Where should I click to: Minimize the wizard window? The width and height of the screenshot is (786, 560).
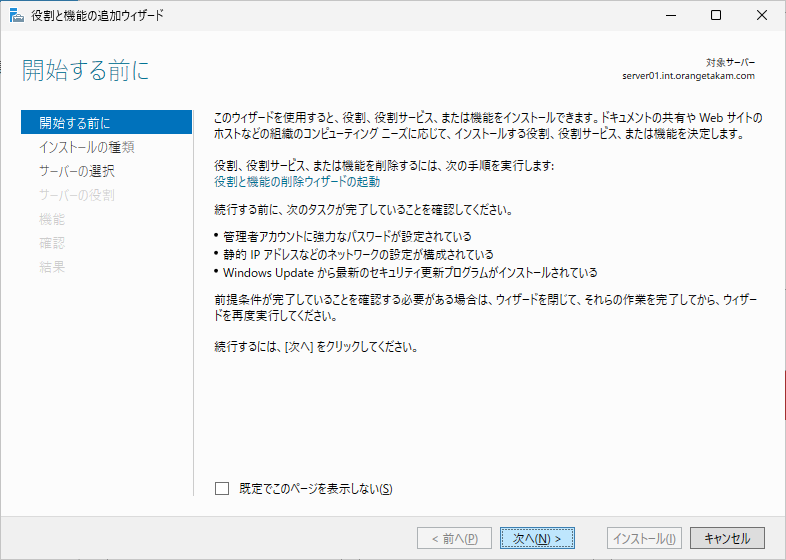pos(671,16)
